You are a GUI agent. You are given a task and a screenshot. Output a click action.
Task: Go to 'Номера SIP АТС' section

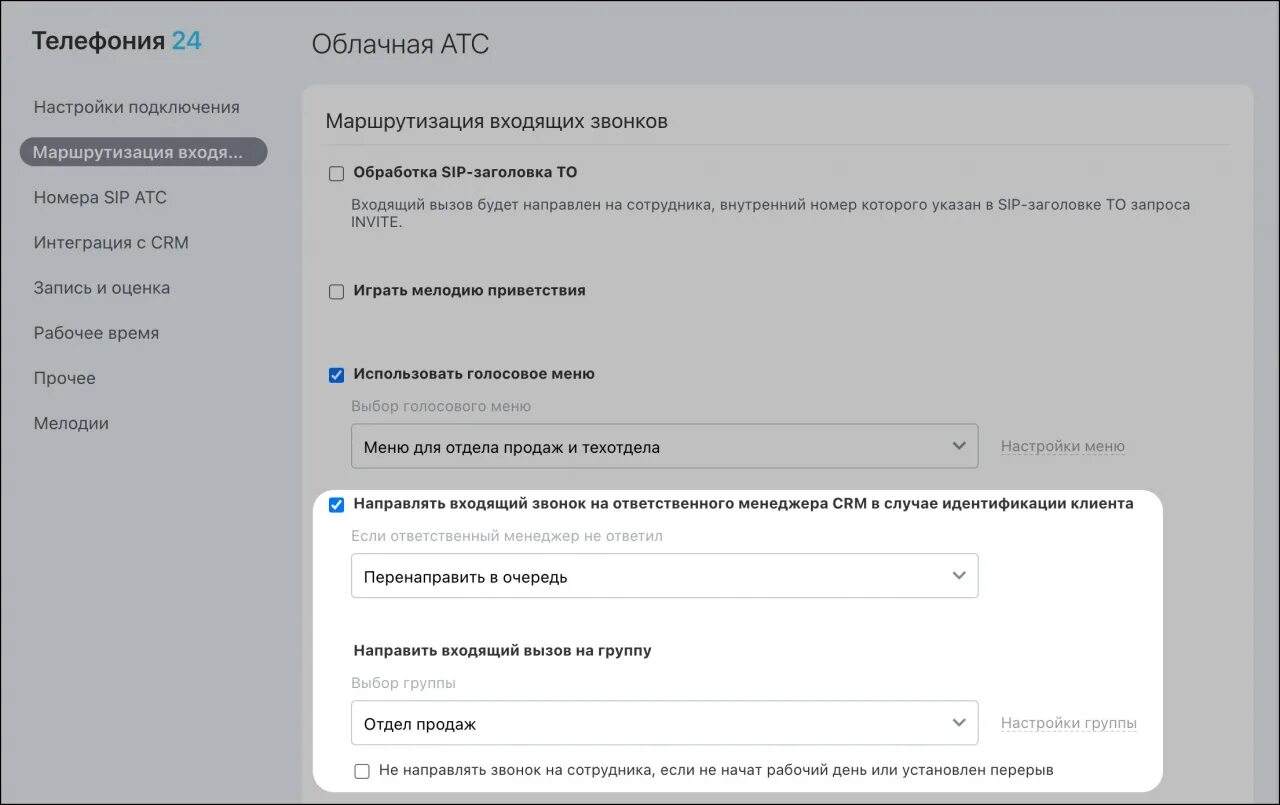tap(100, 197)
